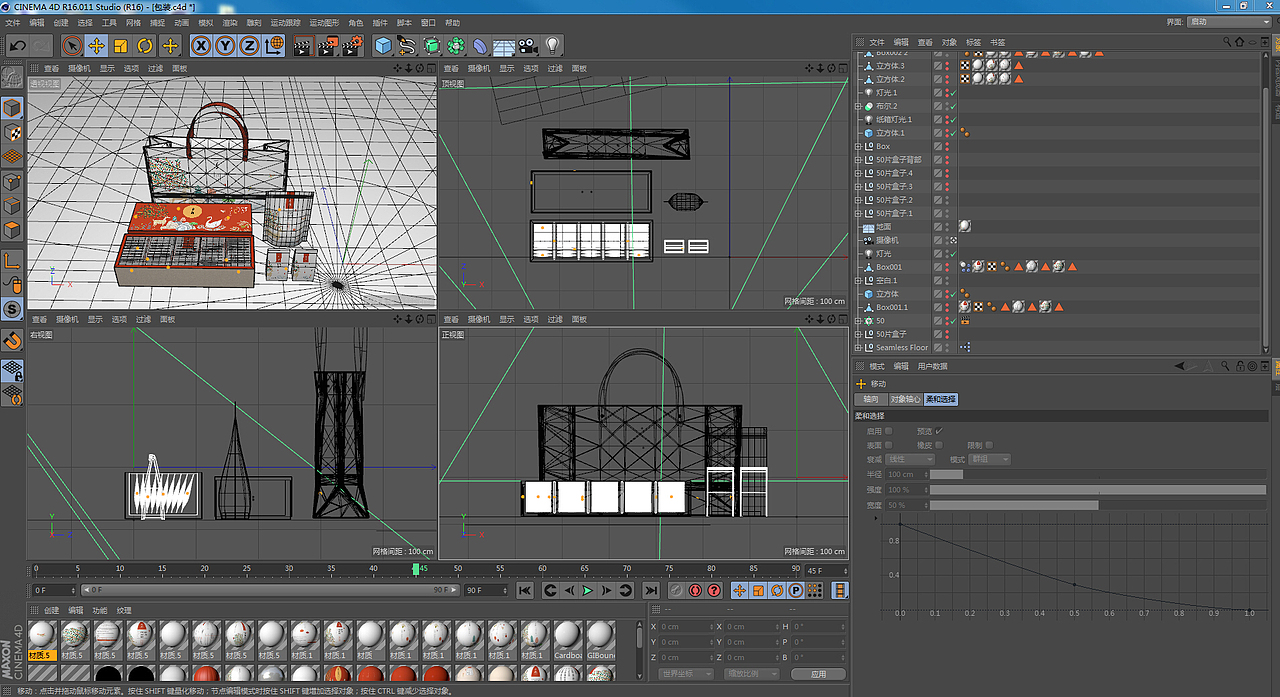1280x697 pixels.
Task: Expand 50片盒子.4 in object tree
Action: tap(858, 173)
